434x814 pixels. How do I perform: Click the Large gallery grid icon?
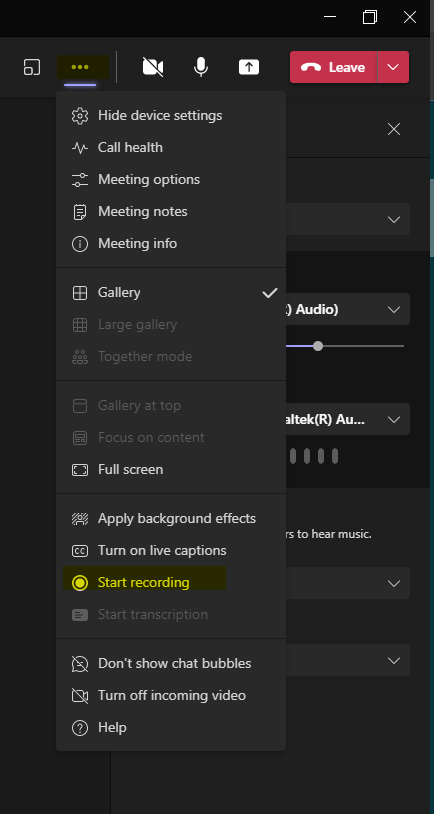[80, 325]
